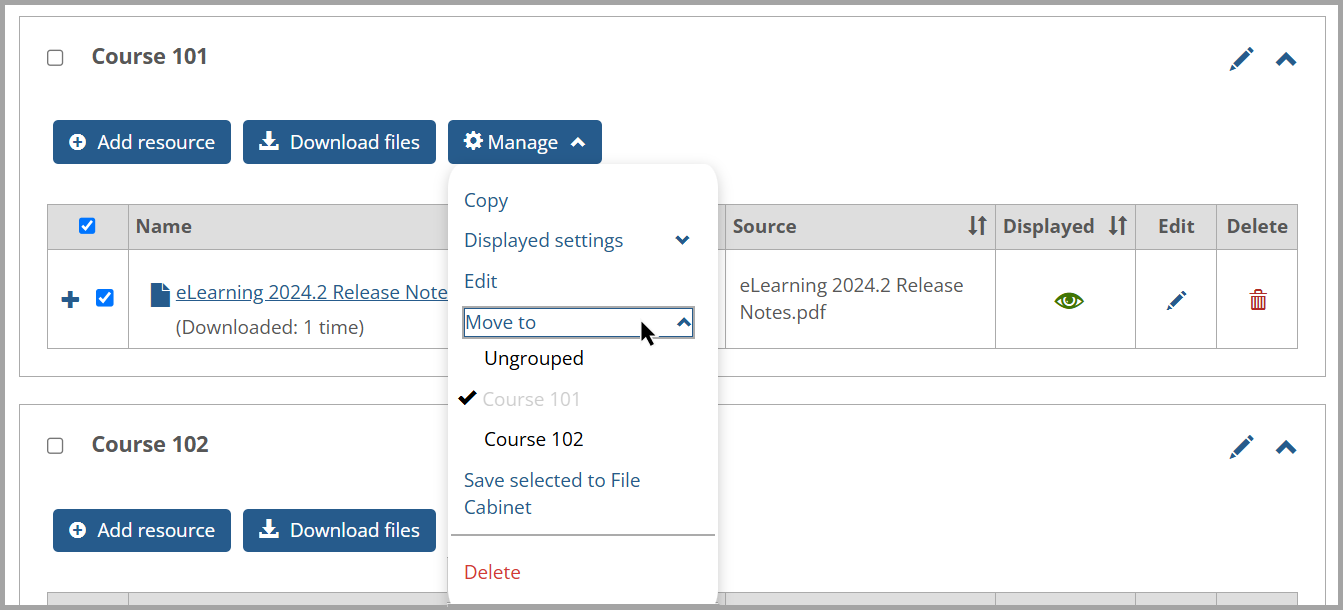Close the Manage dropdown
The image size is (1343, 610).
coord(524,141)
